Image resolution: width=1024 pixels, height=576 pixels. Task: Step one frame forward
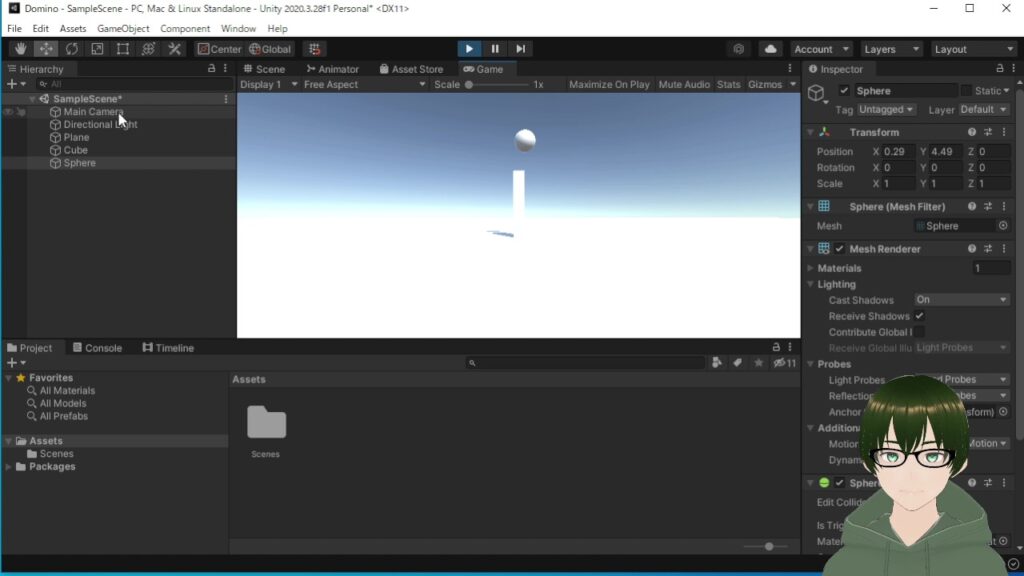[x=520, y=49]
